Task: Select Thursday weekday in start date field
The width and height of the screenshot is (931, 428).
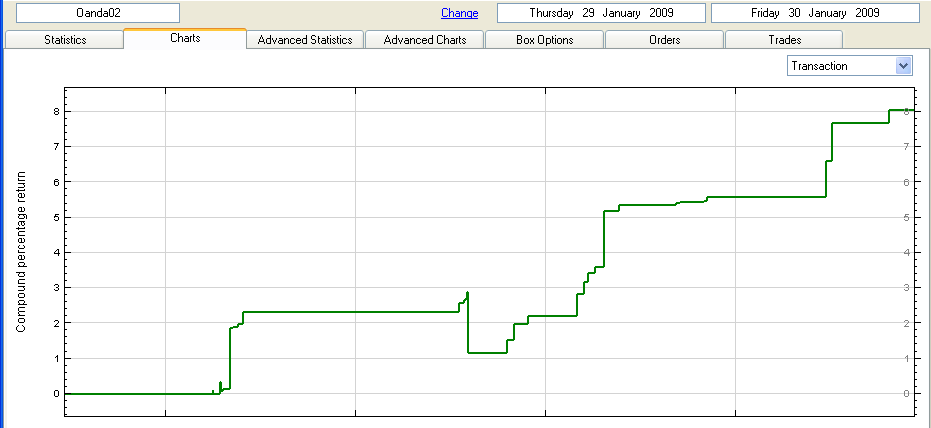Action: pos(552,13)
